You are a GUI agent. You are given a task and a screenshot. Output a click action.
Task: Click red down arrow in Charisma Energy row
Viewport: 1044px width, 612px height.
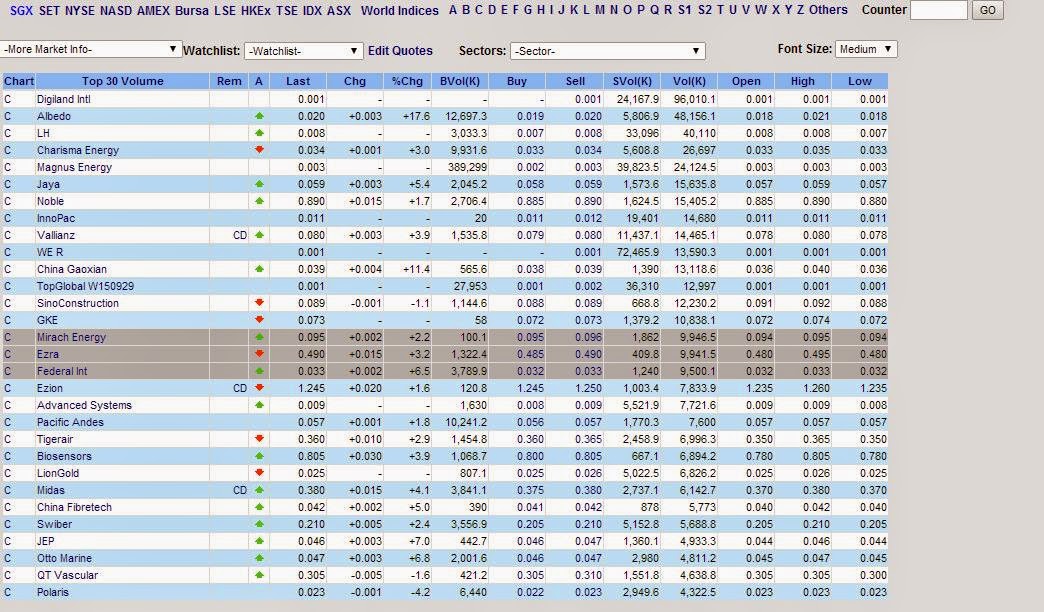point(260,150)
